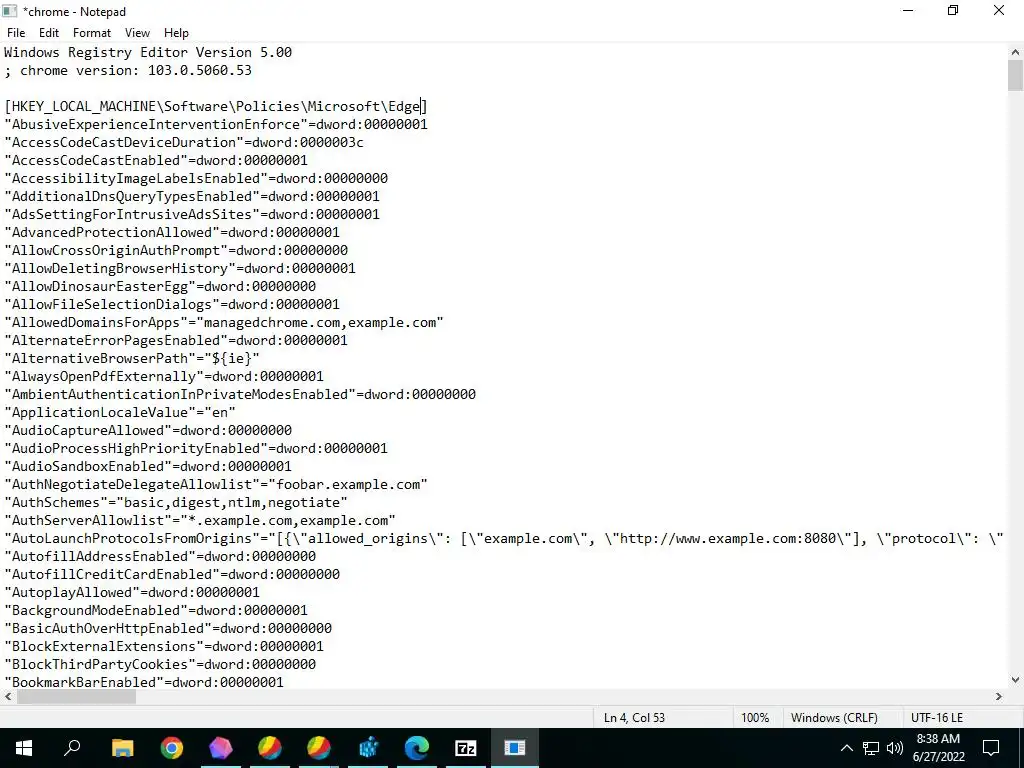1024x768 pixels.
Task: Click the ApplicationLocaleValue line
Action: (x=120, y=413)
